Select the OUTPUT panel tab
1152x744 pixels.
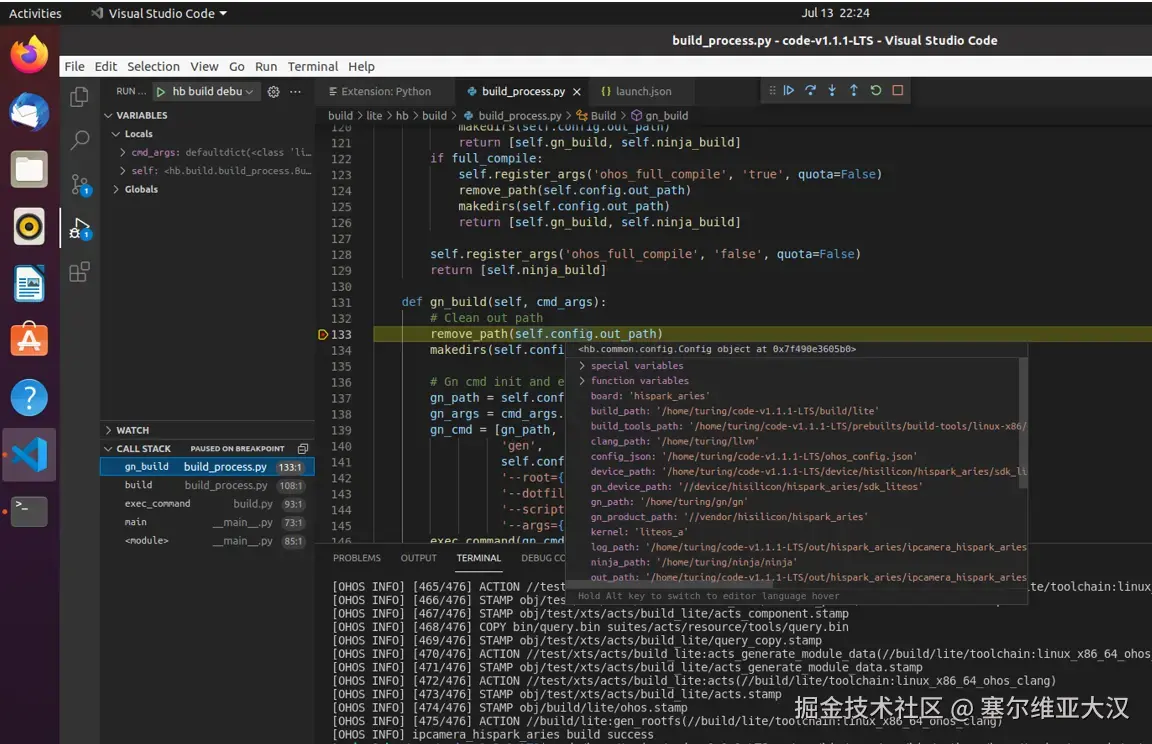(x=418, y=558)
